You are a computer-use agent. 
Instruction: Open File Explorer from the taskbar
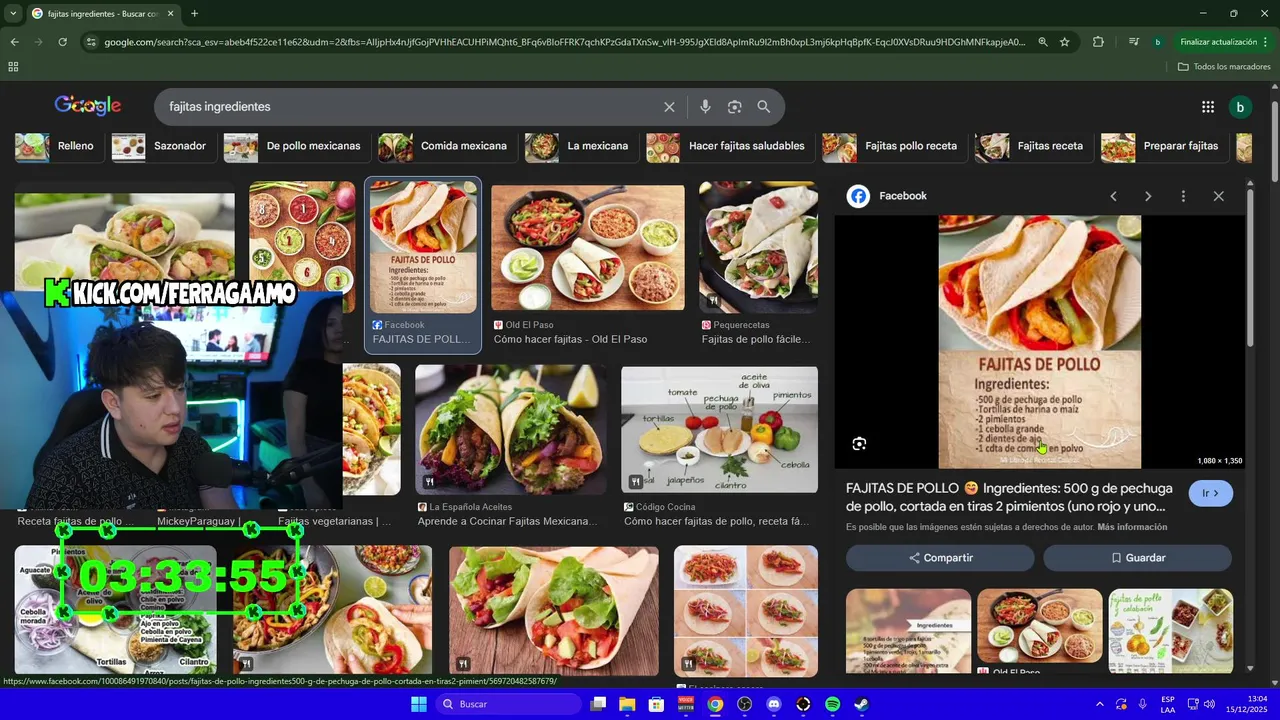[x=627, y=704]
